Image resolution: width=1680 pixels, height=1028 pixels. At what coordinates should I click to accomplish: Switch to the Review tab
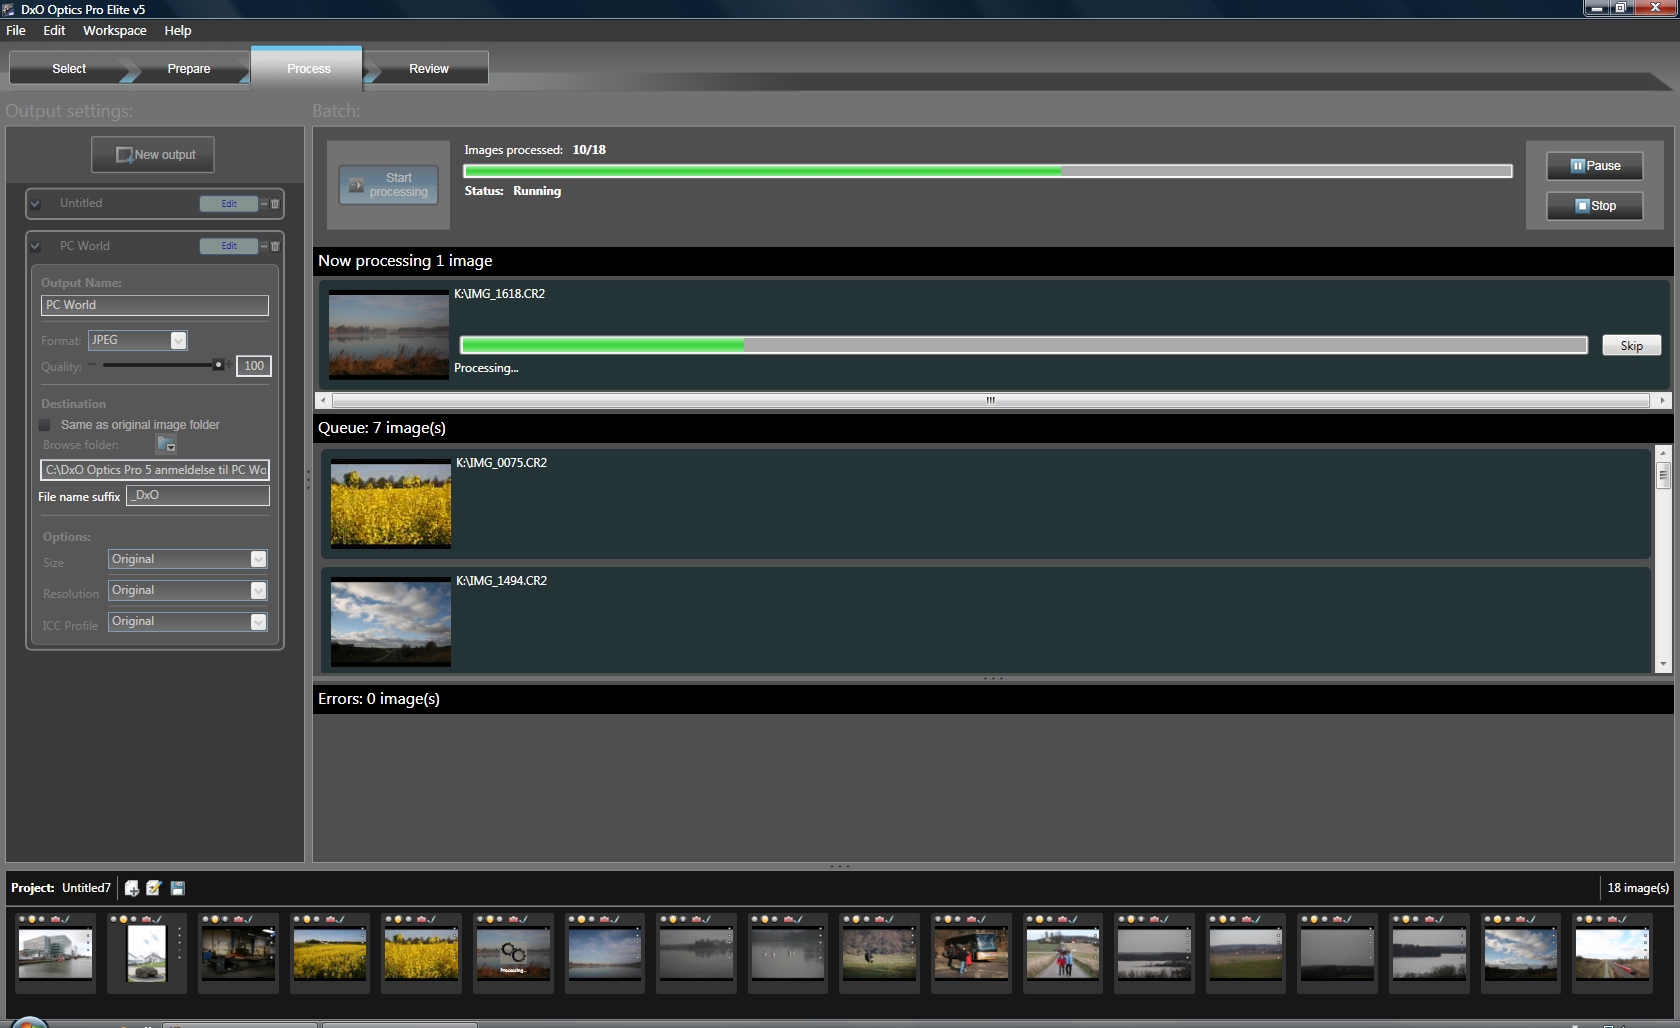pos(428,69)
